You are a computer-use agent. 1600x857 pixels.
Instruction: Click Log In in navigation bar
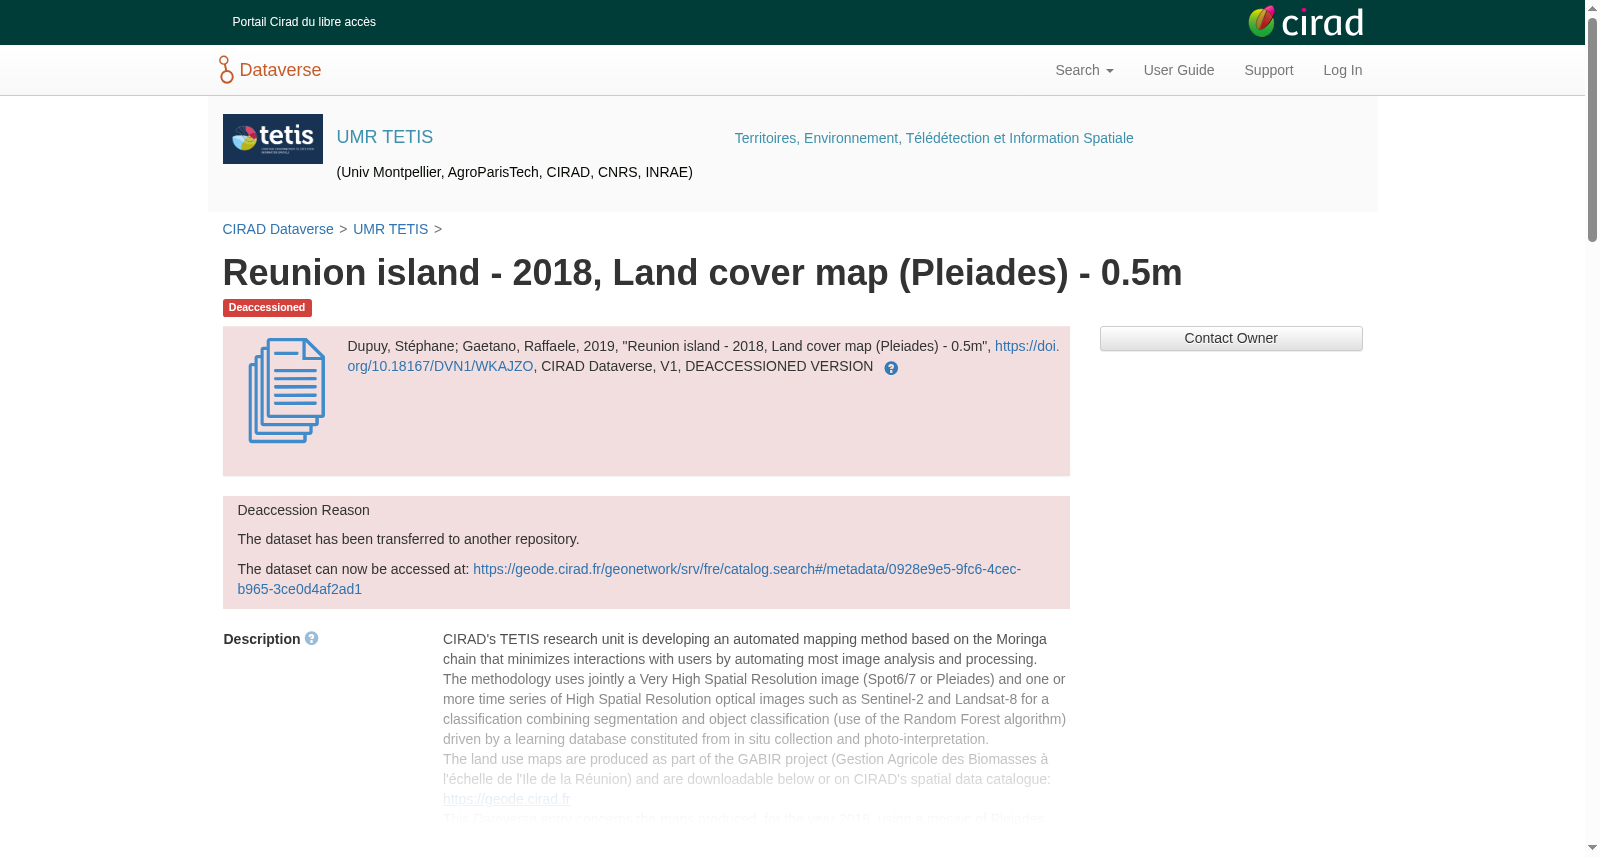pos(1343,70)
